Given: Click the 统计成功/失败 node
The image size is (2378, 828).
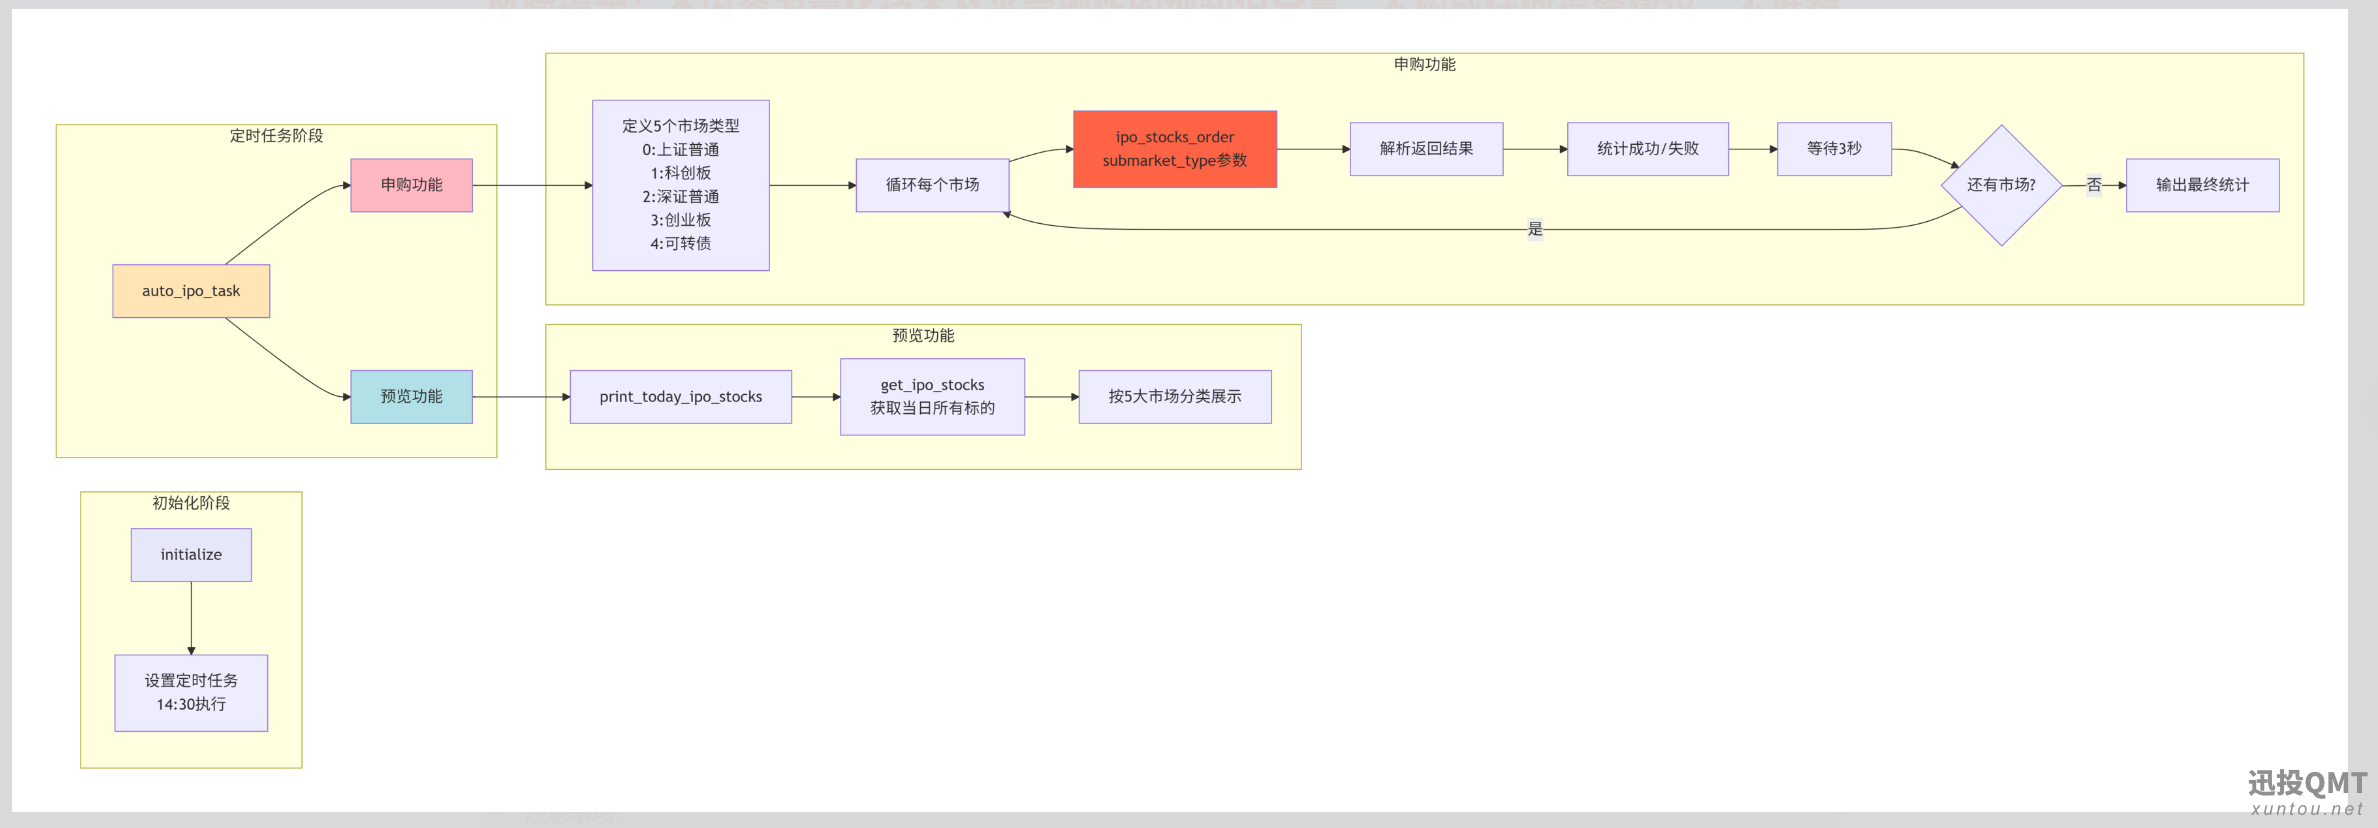Looking at the screenshot, I should (x=1648, y=149).
